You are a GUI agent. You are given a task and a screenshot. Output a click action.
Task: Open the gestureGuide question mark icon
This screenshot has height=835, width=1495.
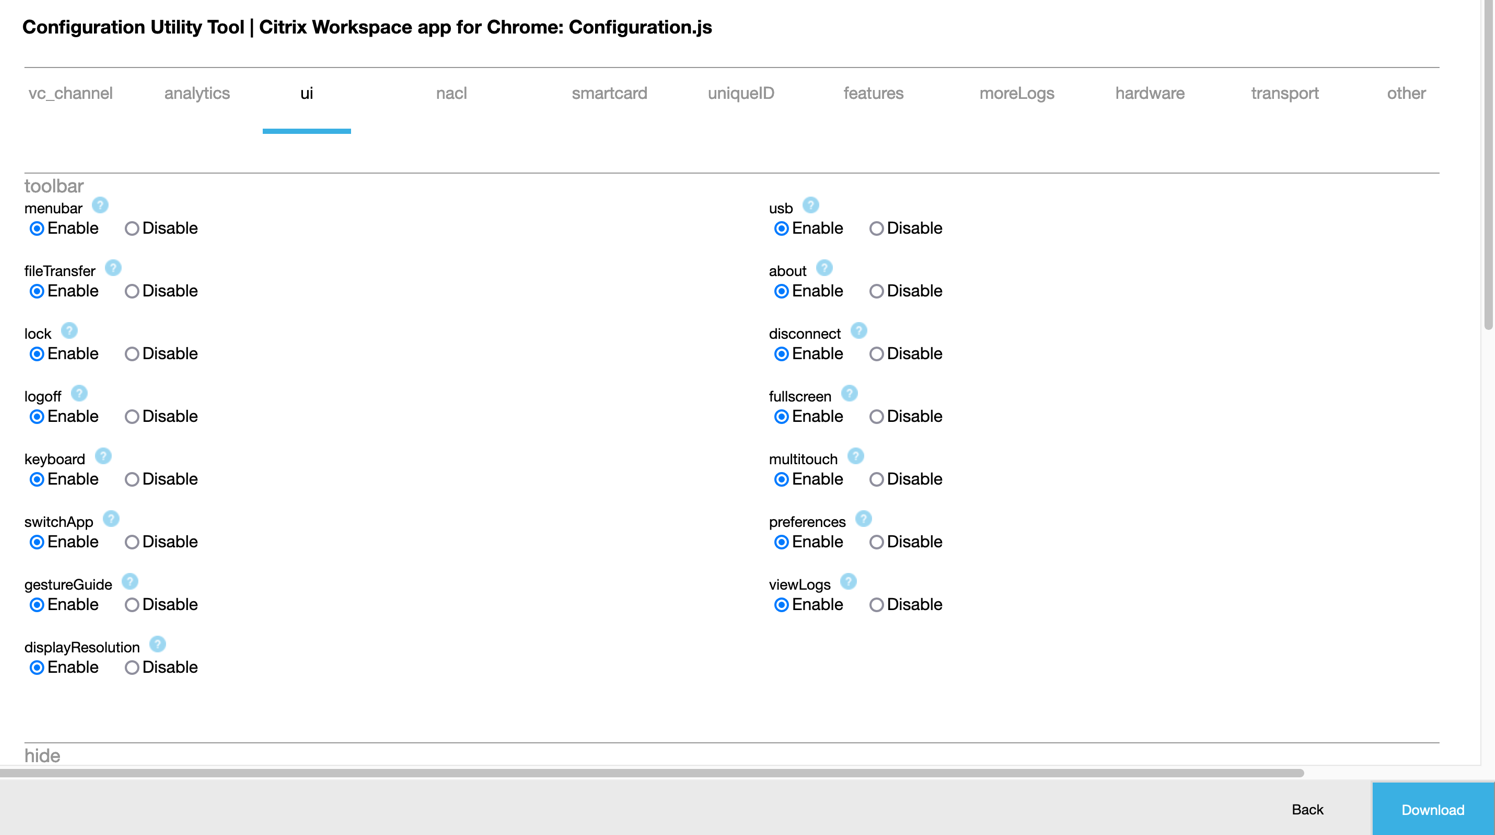[x=130, y=580]
